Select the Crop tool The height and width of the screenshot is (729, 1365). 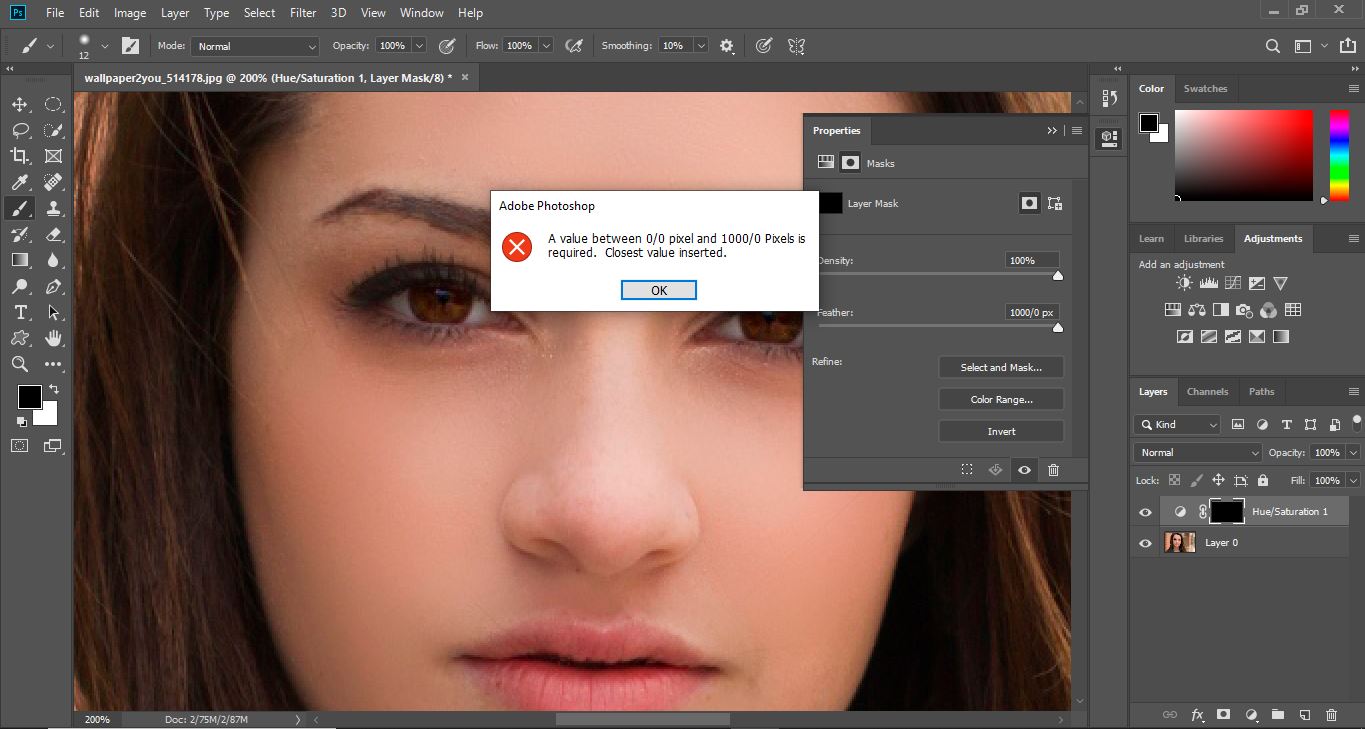pyautogui.click(x=20, y=156)
